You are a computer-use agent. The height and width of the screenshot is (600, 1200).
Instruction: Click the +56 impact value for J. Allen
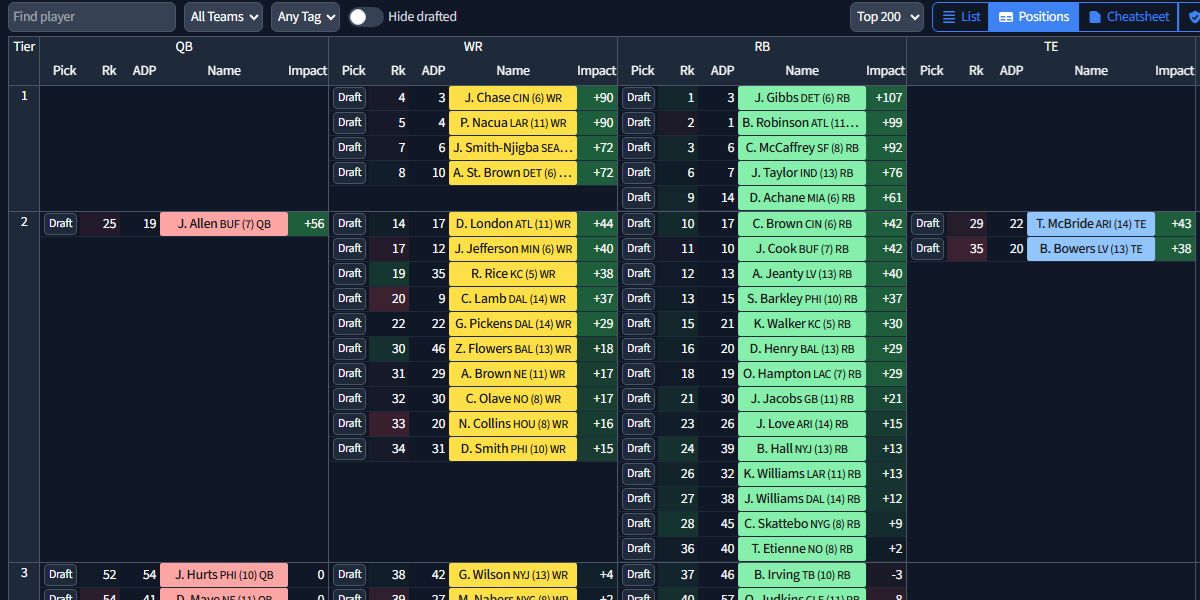click(x=308, y=224)
